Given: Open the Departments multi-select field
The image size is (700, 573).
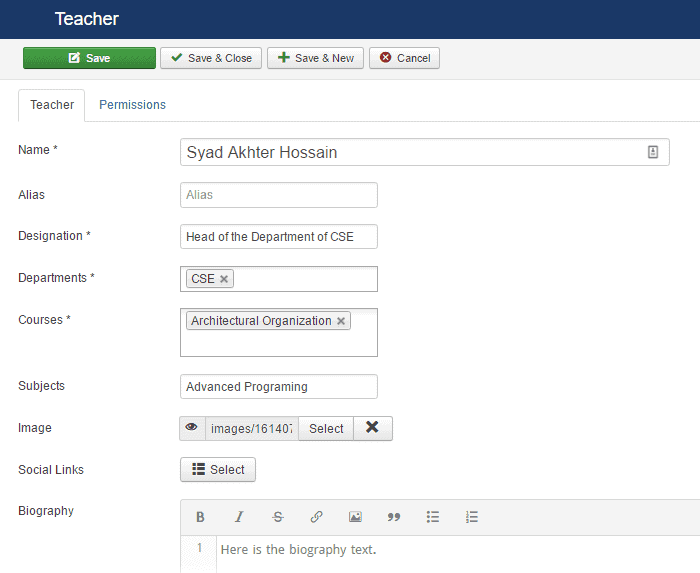Looking at the screenshot, I should click(x=305, y=279).
